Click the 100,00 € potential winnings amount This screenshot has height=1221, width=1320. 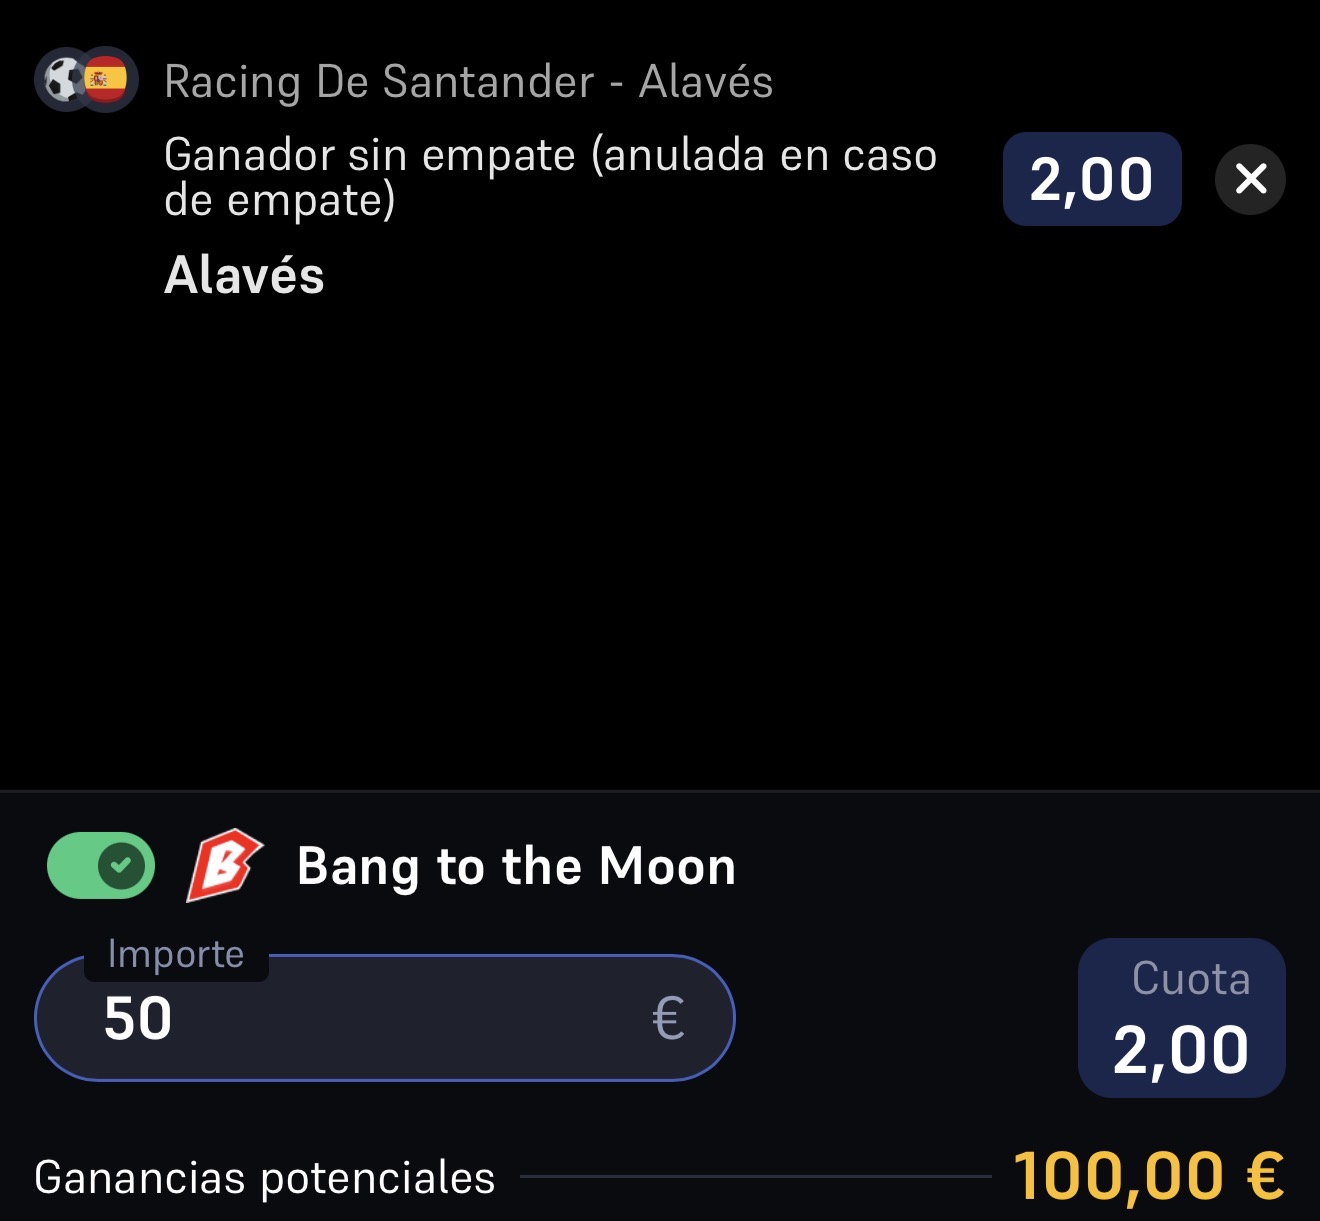click(1148, 1175)
